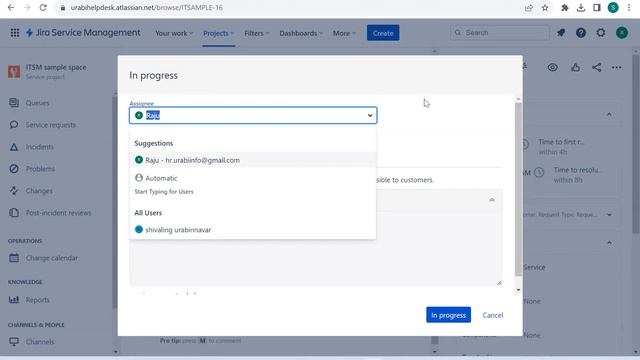Click the share icon
The height and width of the screenshot is (360, 640).
(x=597, y=67)
